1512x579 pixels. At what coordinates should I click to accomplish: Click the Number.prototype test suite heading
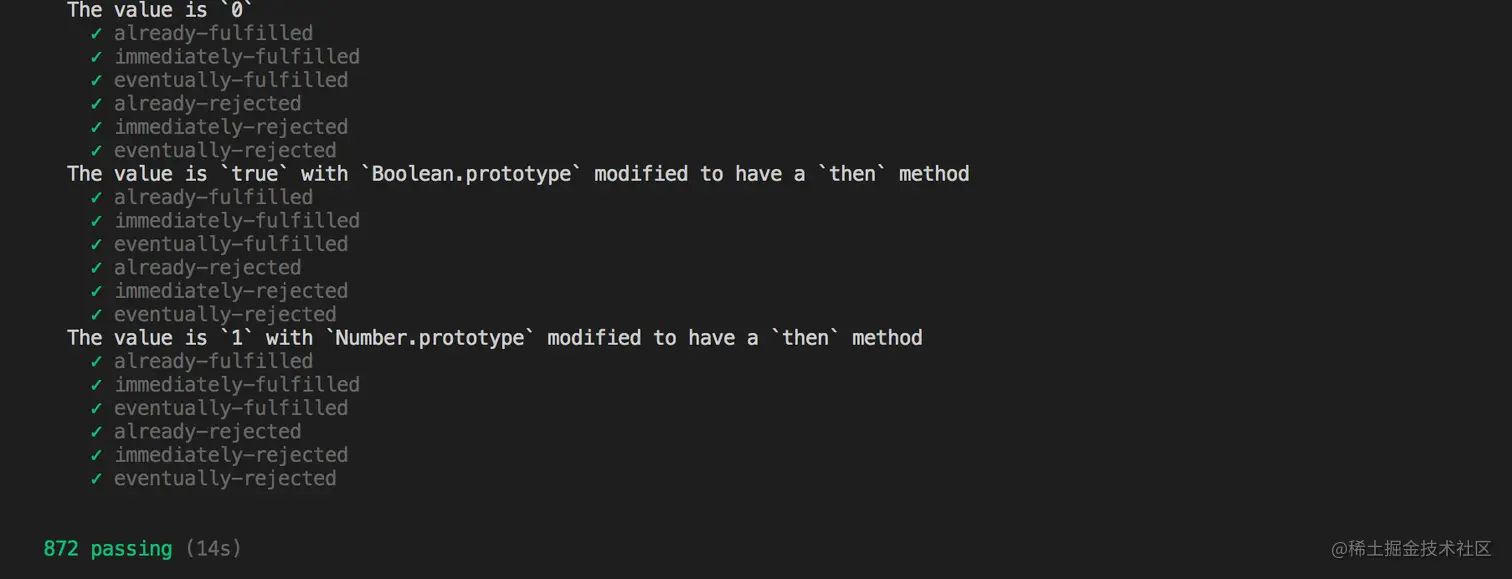coord(494,338)
